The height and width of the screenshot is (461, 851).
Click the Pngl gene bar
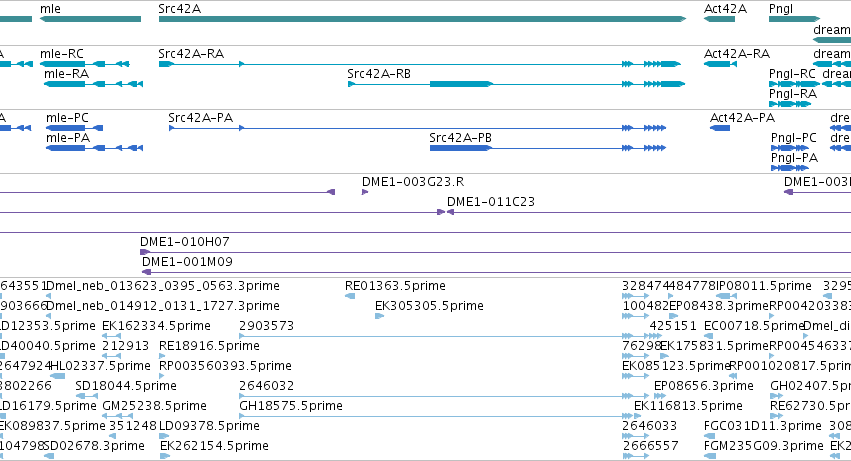794,19
